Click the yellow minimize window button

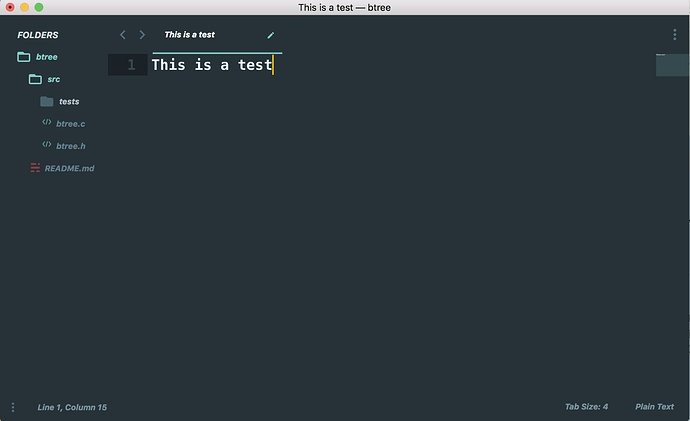click(25, 7)
